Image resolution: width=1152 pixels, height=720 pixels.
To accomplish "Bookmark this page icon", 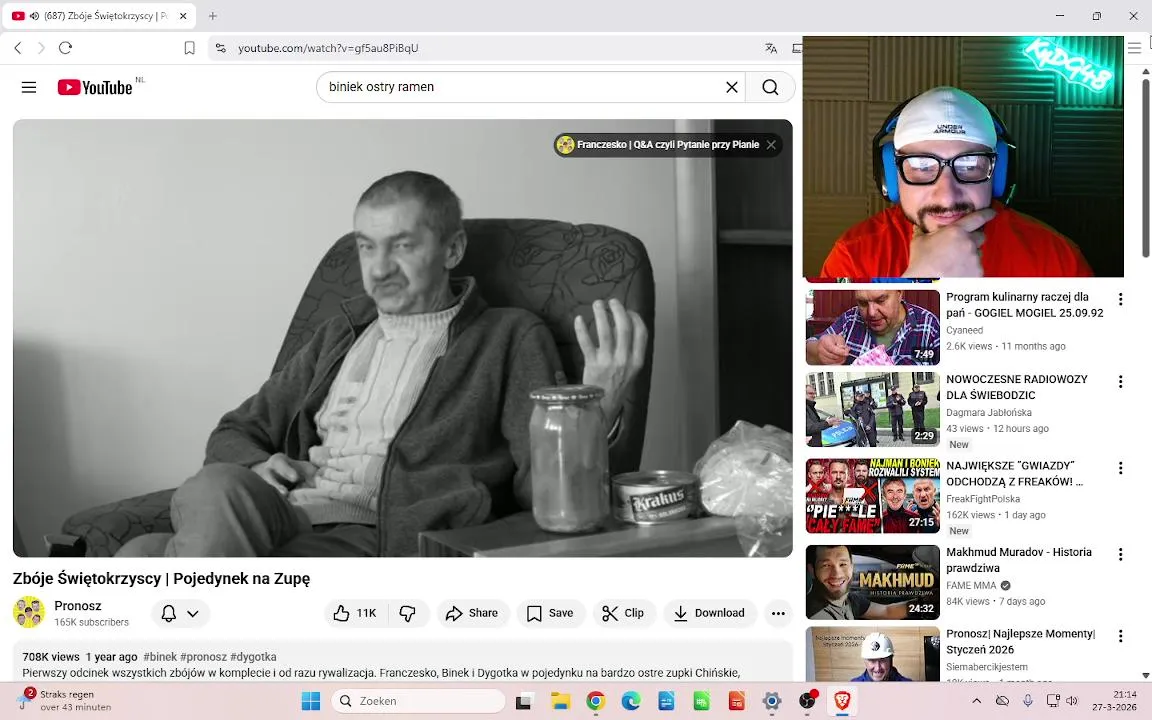I will coord(190,48).
